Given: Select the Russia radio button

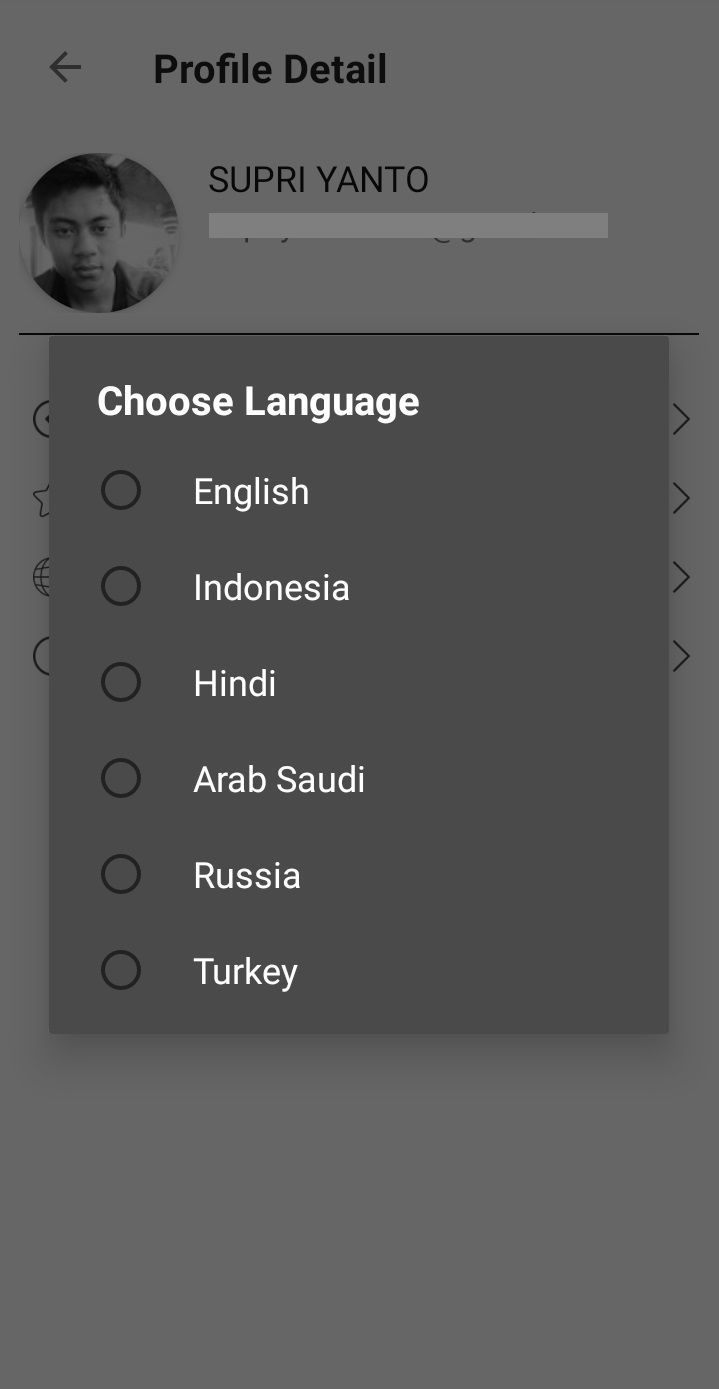Looking at the screenshot, I should (121, 875).
